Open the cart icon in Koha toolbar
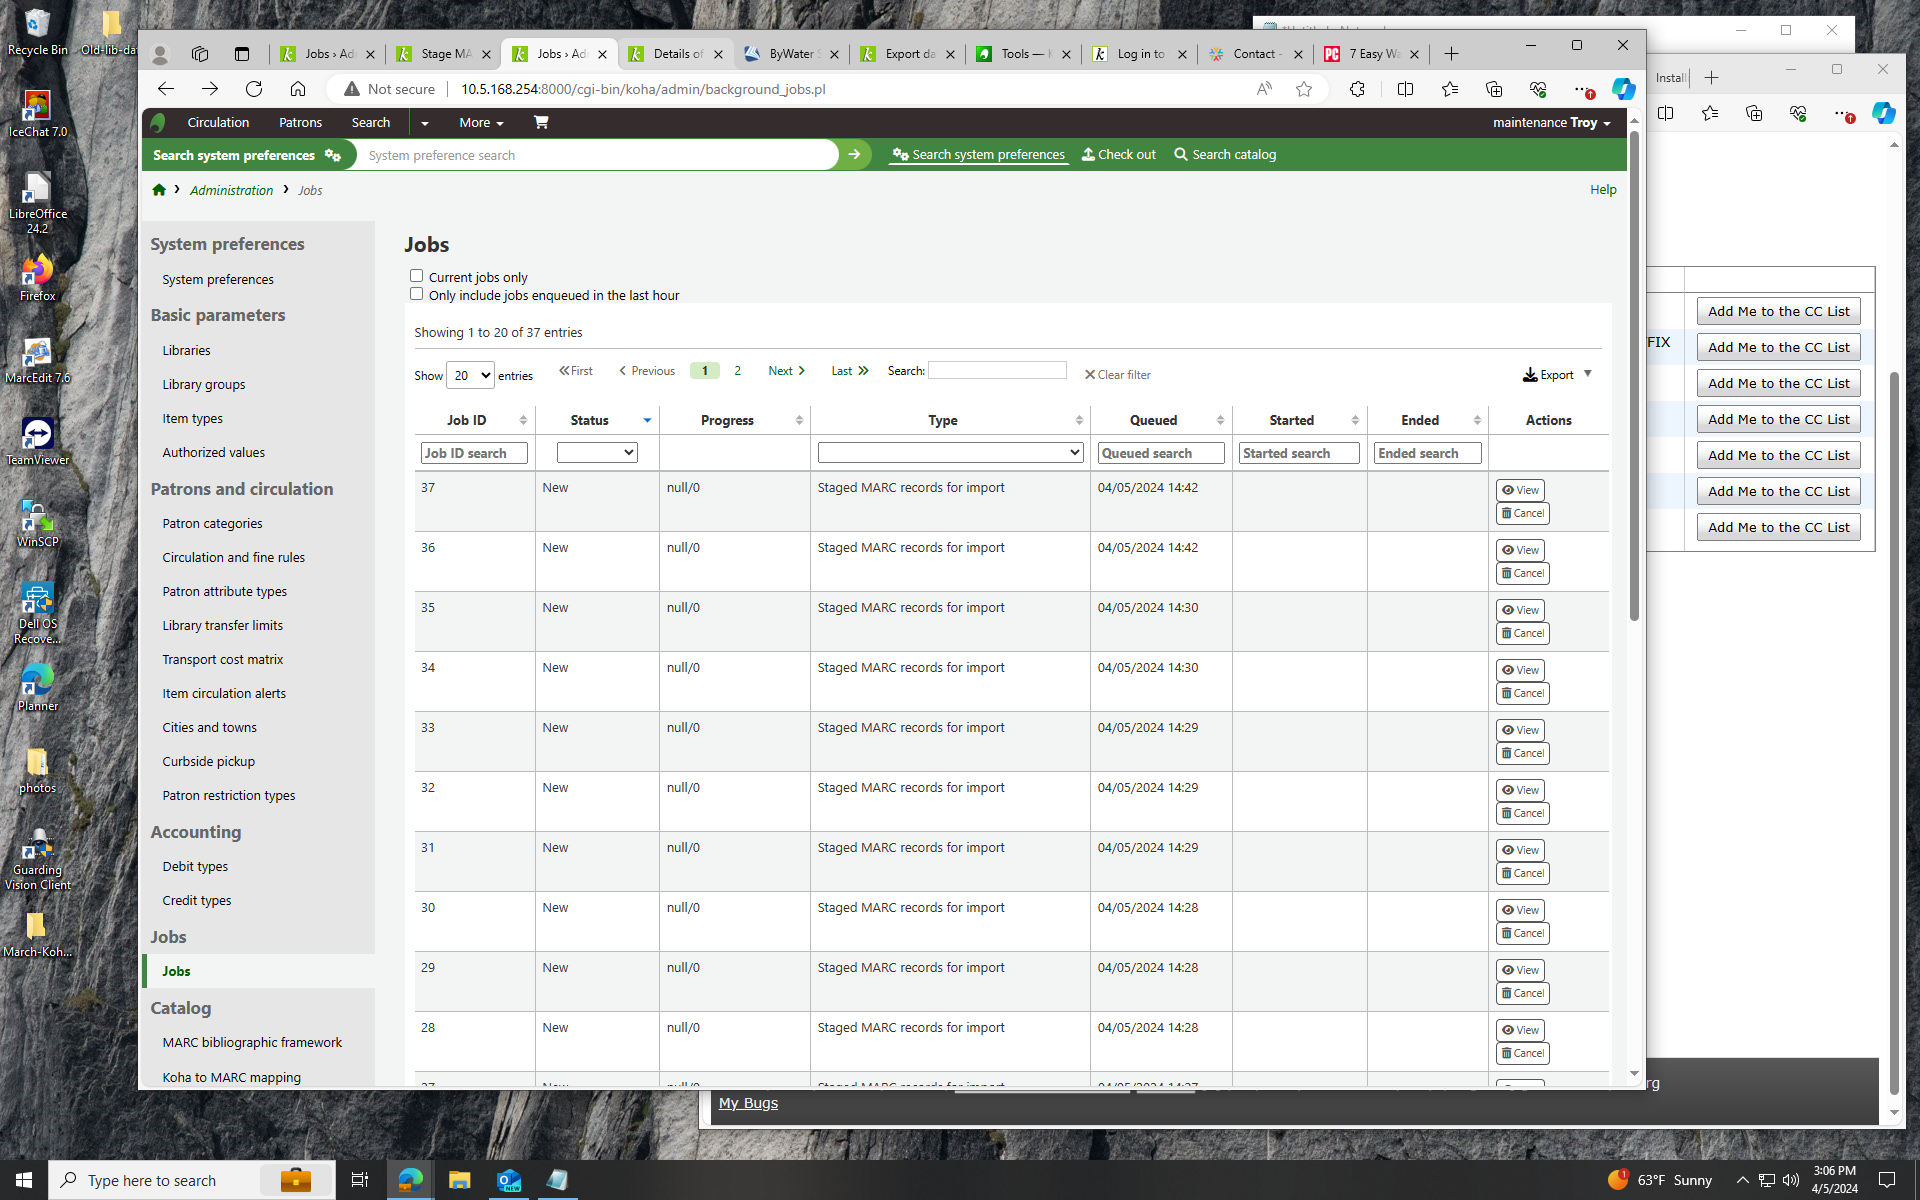1920x1200 pixels. [x=541, y=122]
